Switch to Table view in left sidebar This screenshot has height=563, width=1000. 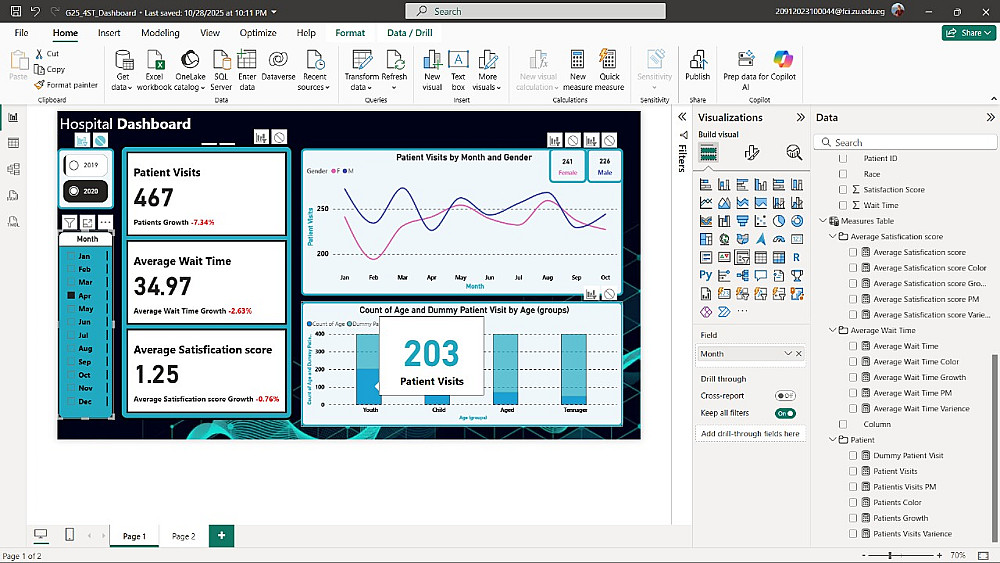(13, 143)
